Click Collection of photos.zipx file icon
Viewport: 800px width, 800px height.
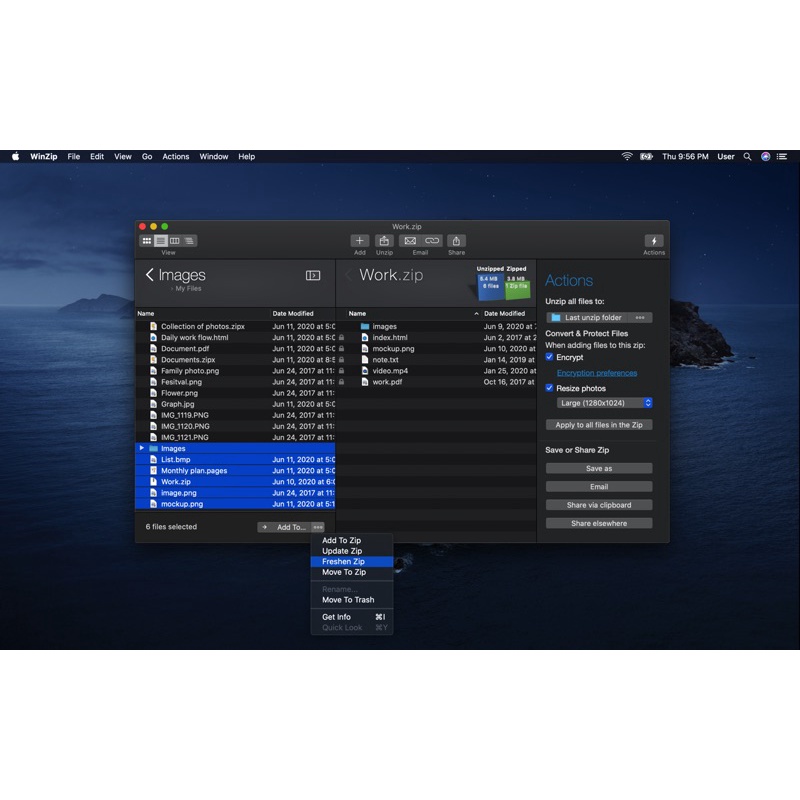point(154,326)
